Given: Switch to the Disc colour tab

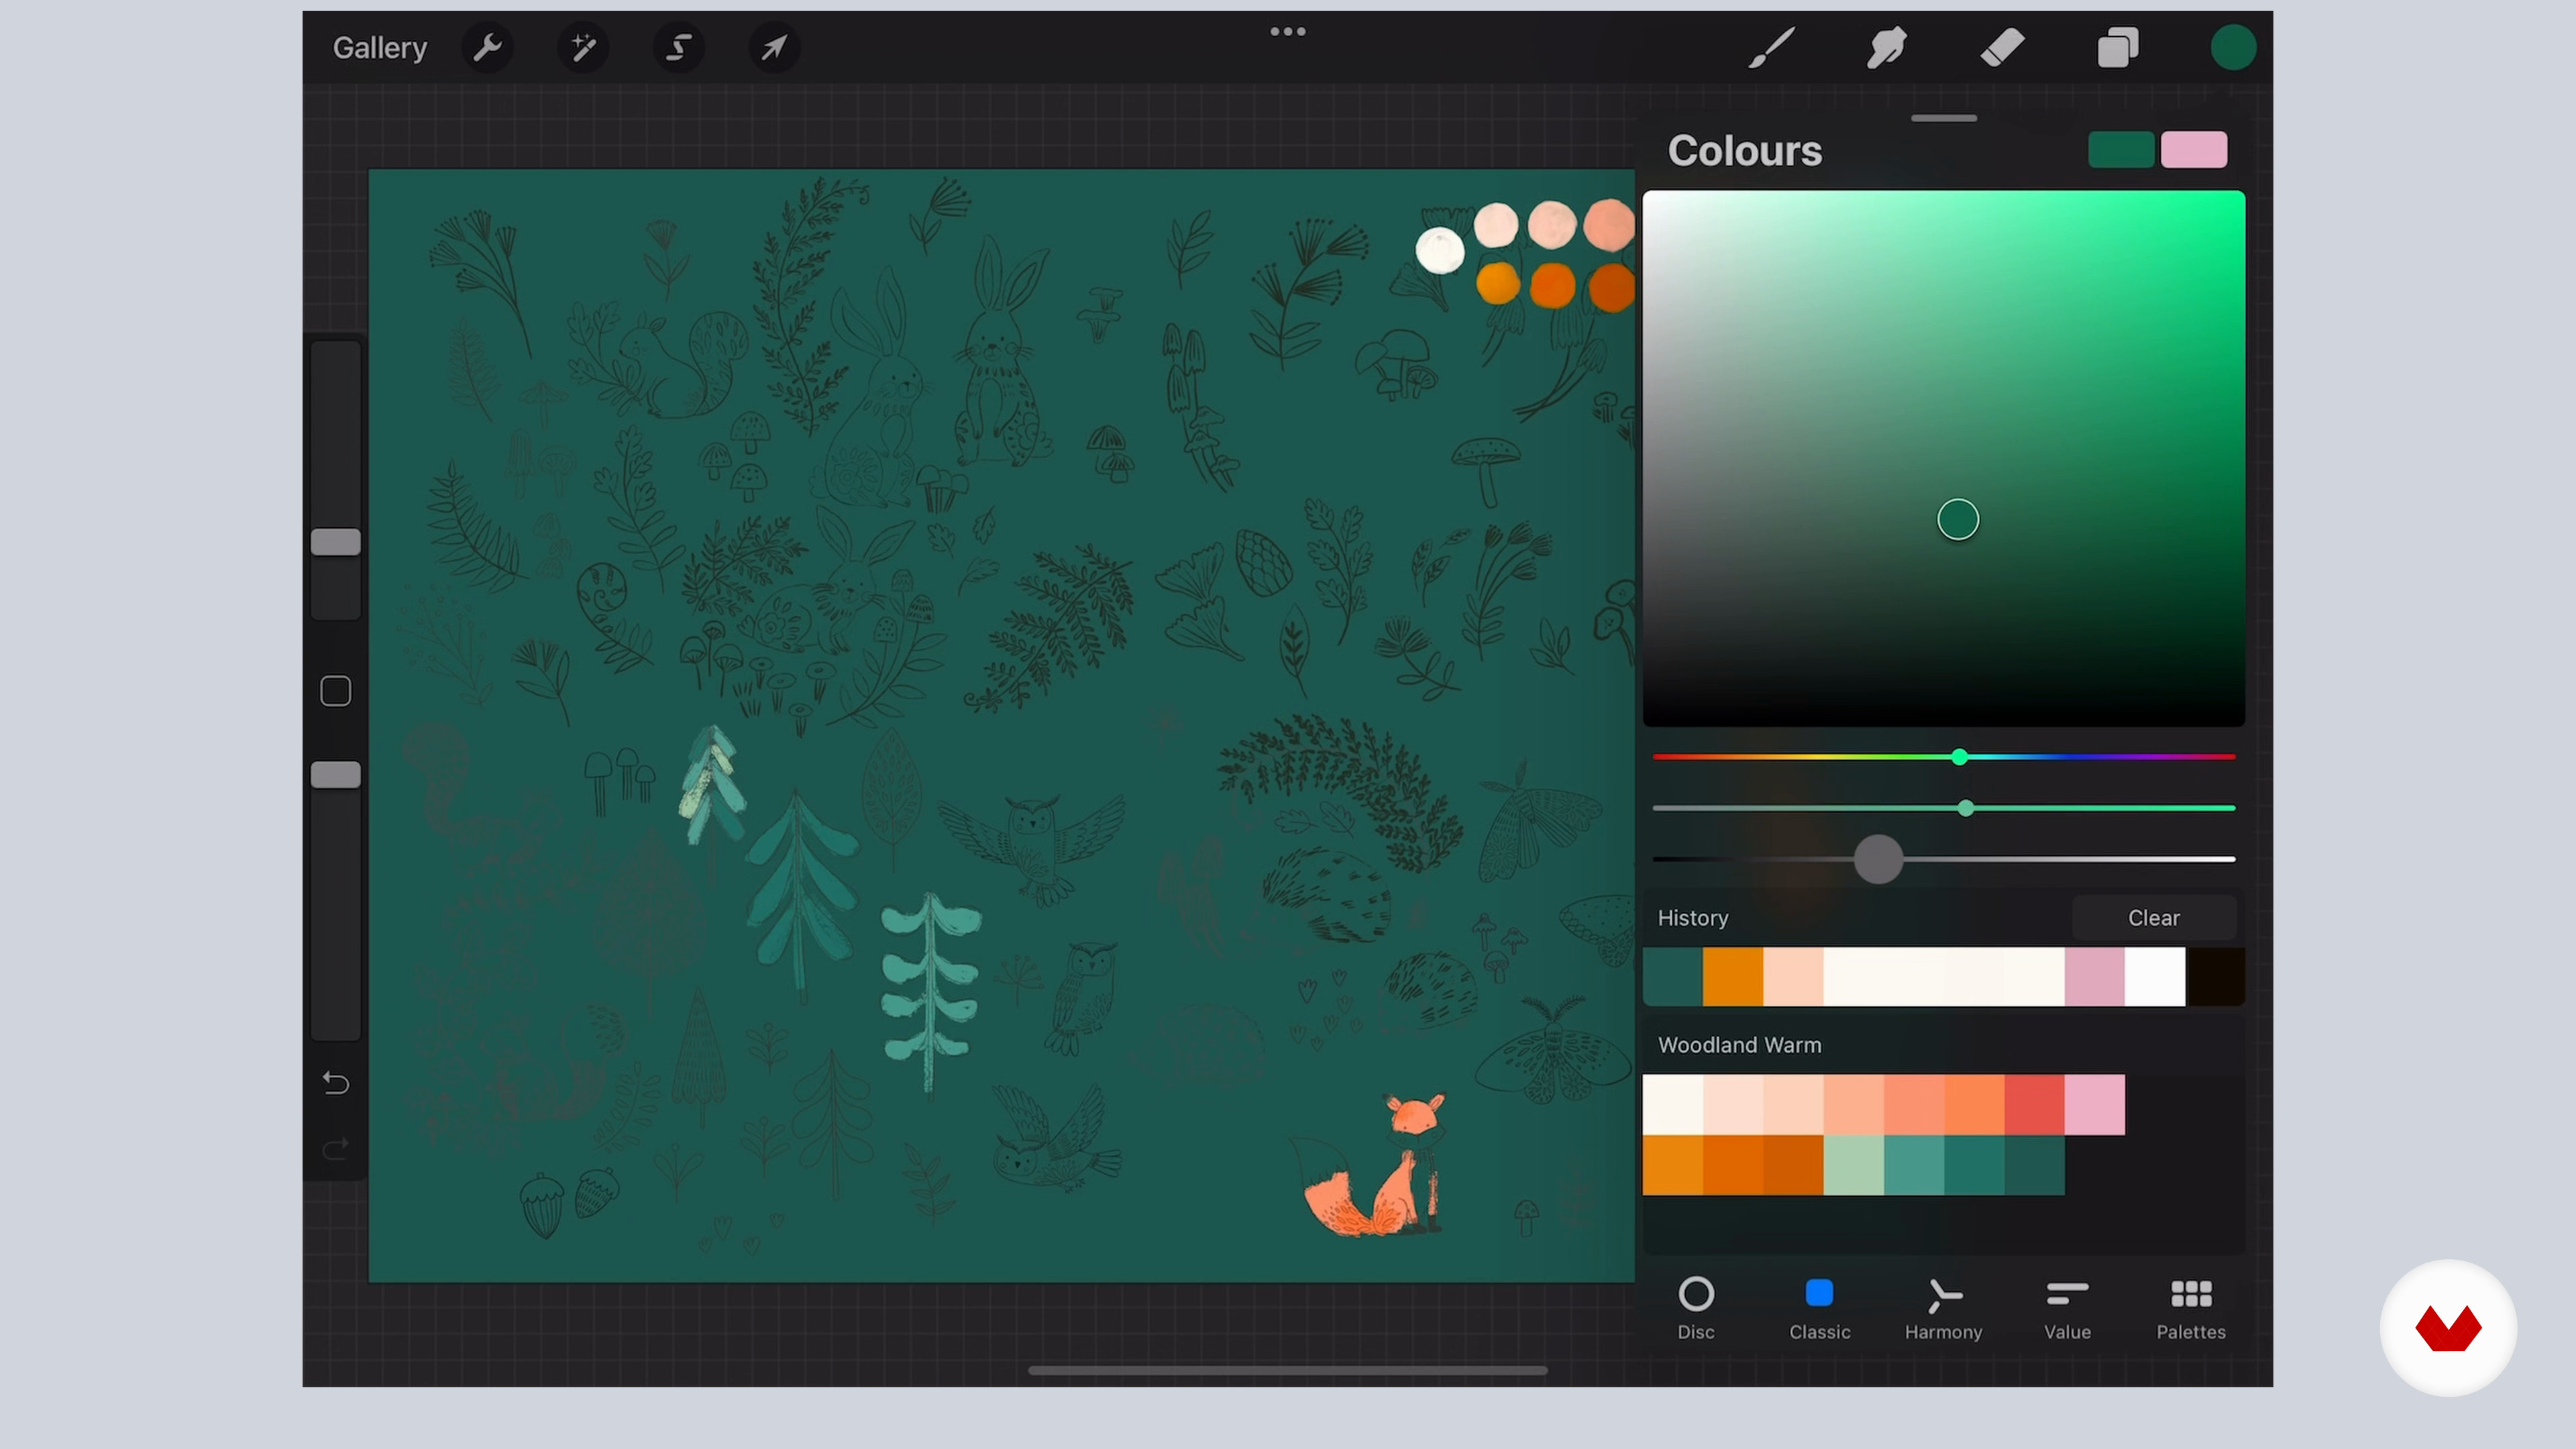Looking at the screenshot, I should pos(1696,1308).
